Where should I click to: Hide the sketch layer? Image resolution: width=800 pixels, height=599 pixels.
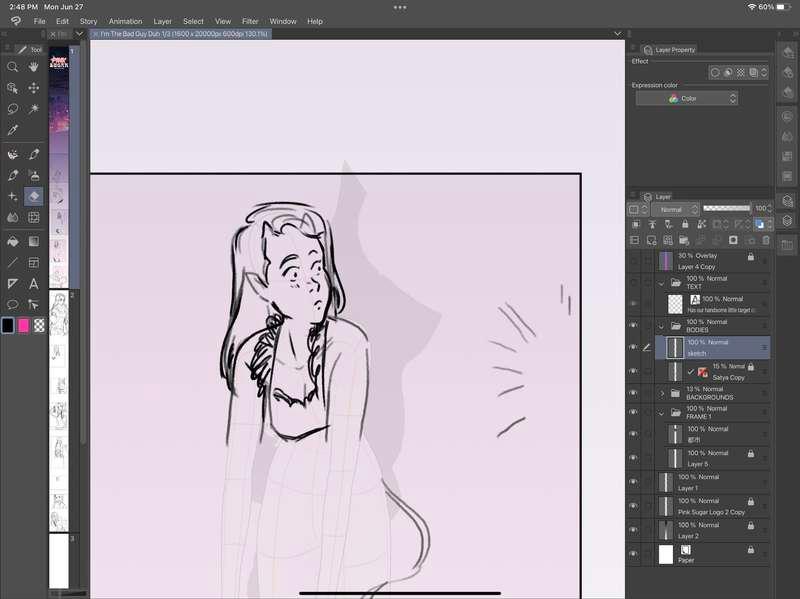coord(634,347)
